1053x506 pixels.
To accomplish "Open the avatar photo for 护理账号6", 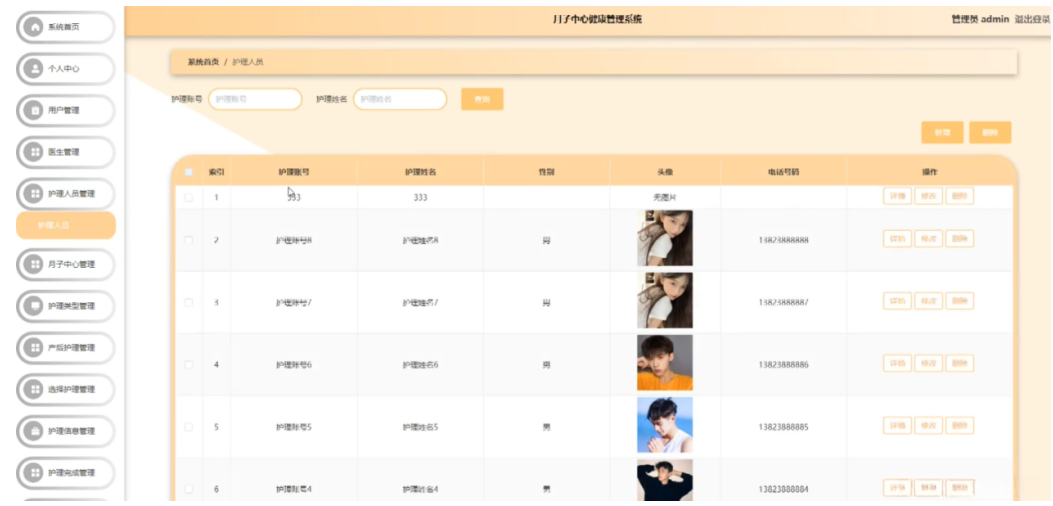I will tap(665, 363).
